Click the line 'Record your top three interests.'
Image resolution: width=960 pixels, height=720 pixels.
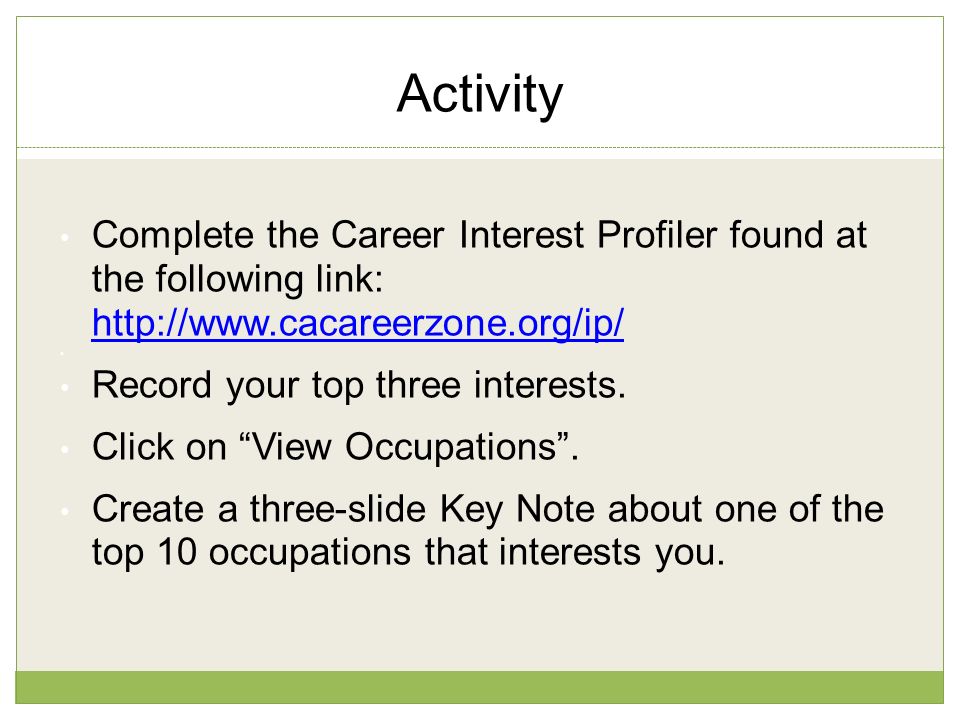click(359, 386)
